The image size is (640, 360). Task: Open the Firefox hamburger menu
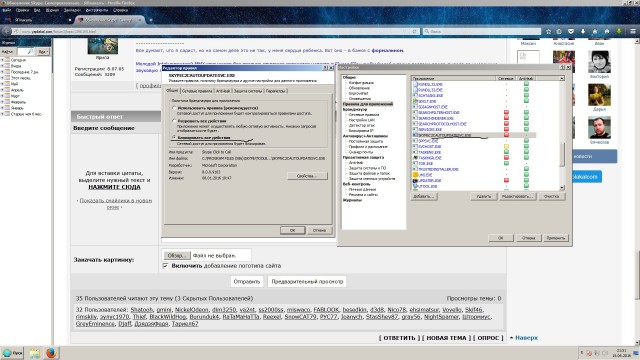point(632,31)
